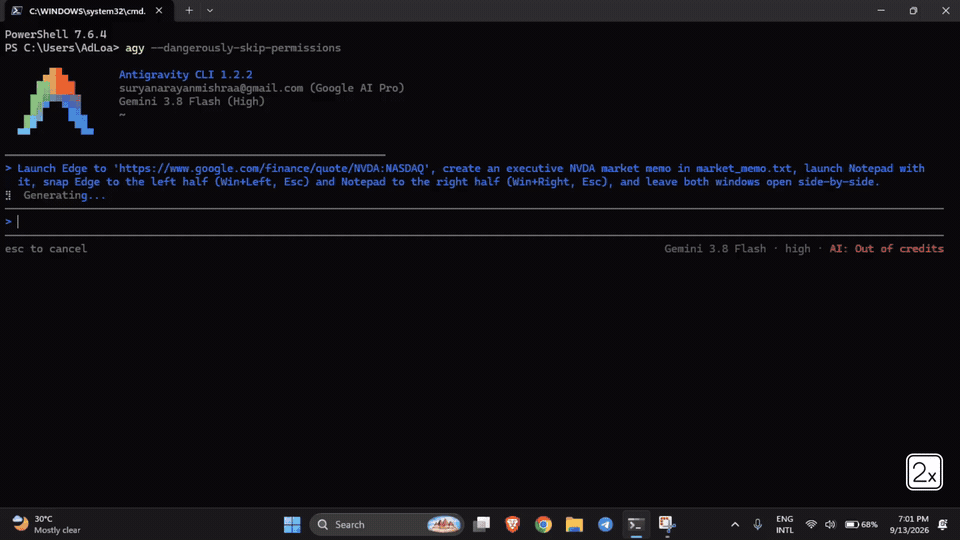The image size is (960, 540).
Task: Open File Explorer from taskbar
Action: 574,525
